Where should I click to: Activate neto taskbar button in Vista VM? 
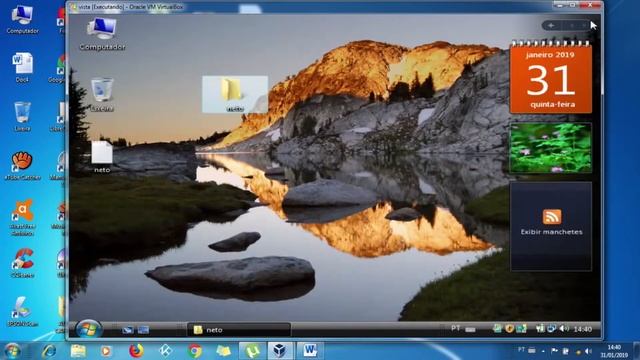coord(239,330)
